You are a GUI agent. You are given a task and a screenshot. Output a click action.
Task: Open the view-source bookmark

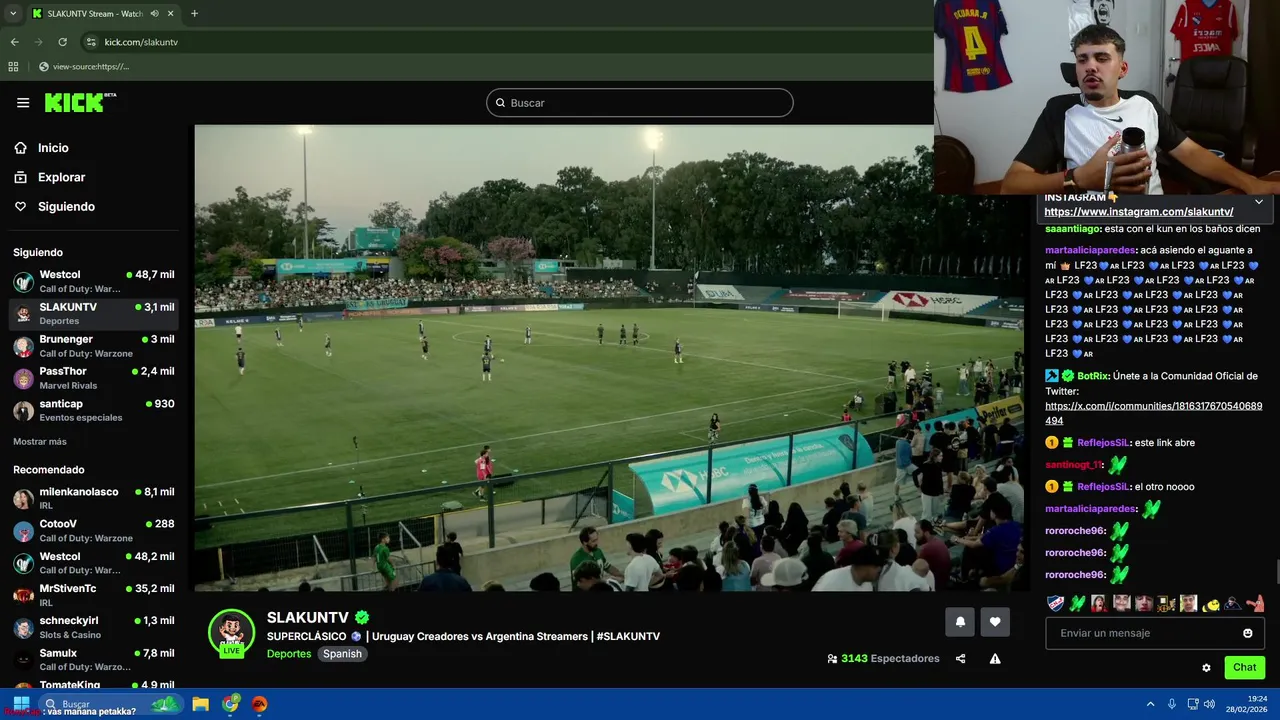click(84, 67)
